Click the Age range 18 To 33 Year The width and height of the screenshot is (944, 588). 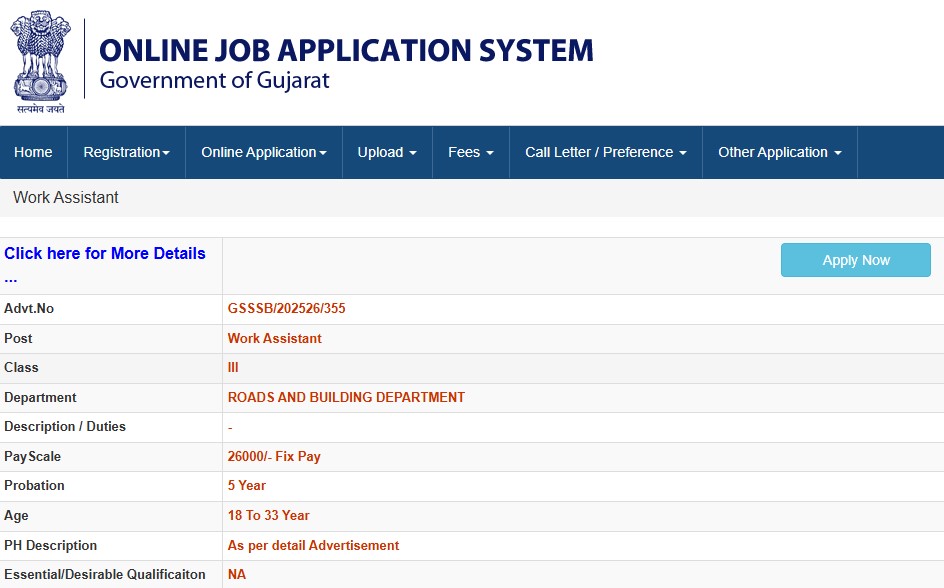tap(269, 515)
